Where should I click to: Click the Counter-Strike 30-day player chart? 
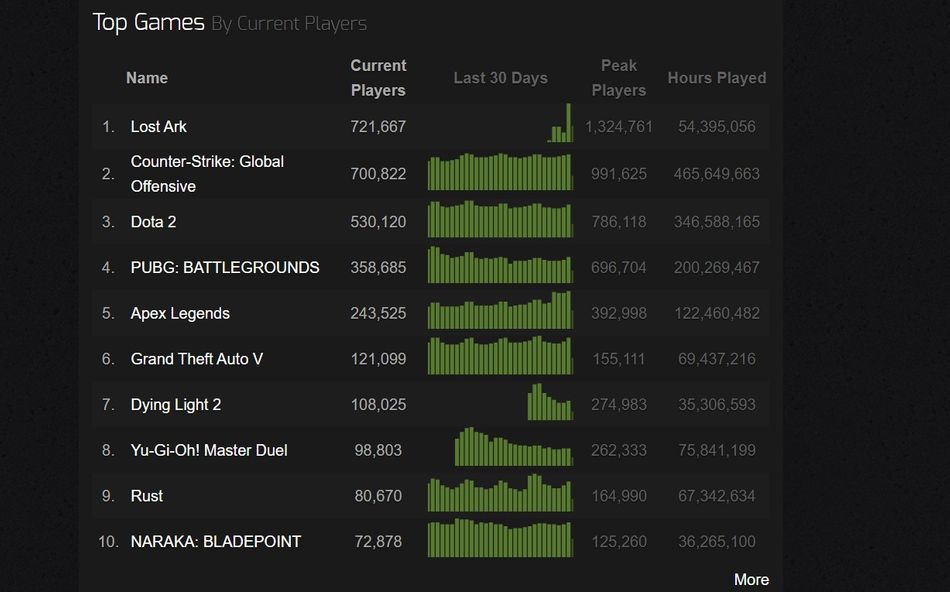pos(500,172)
